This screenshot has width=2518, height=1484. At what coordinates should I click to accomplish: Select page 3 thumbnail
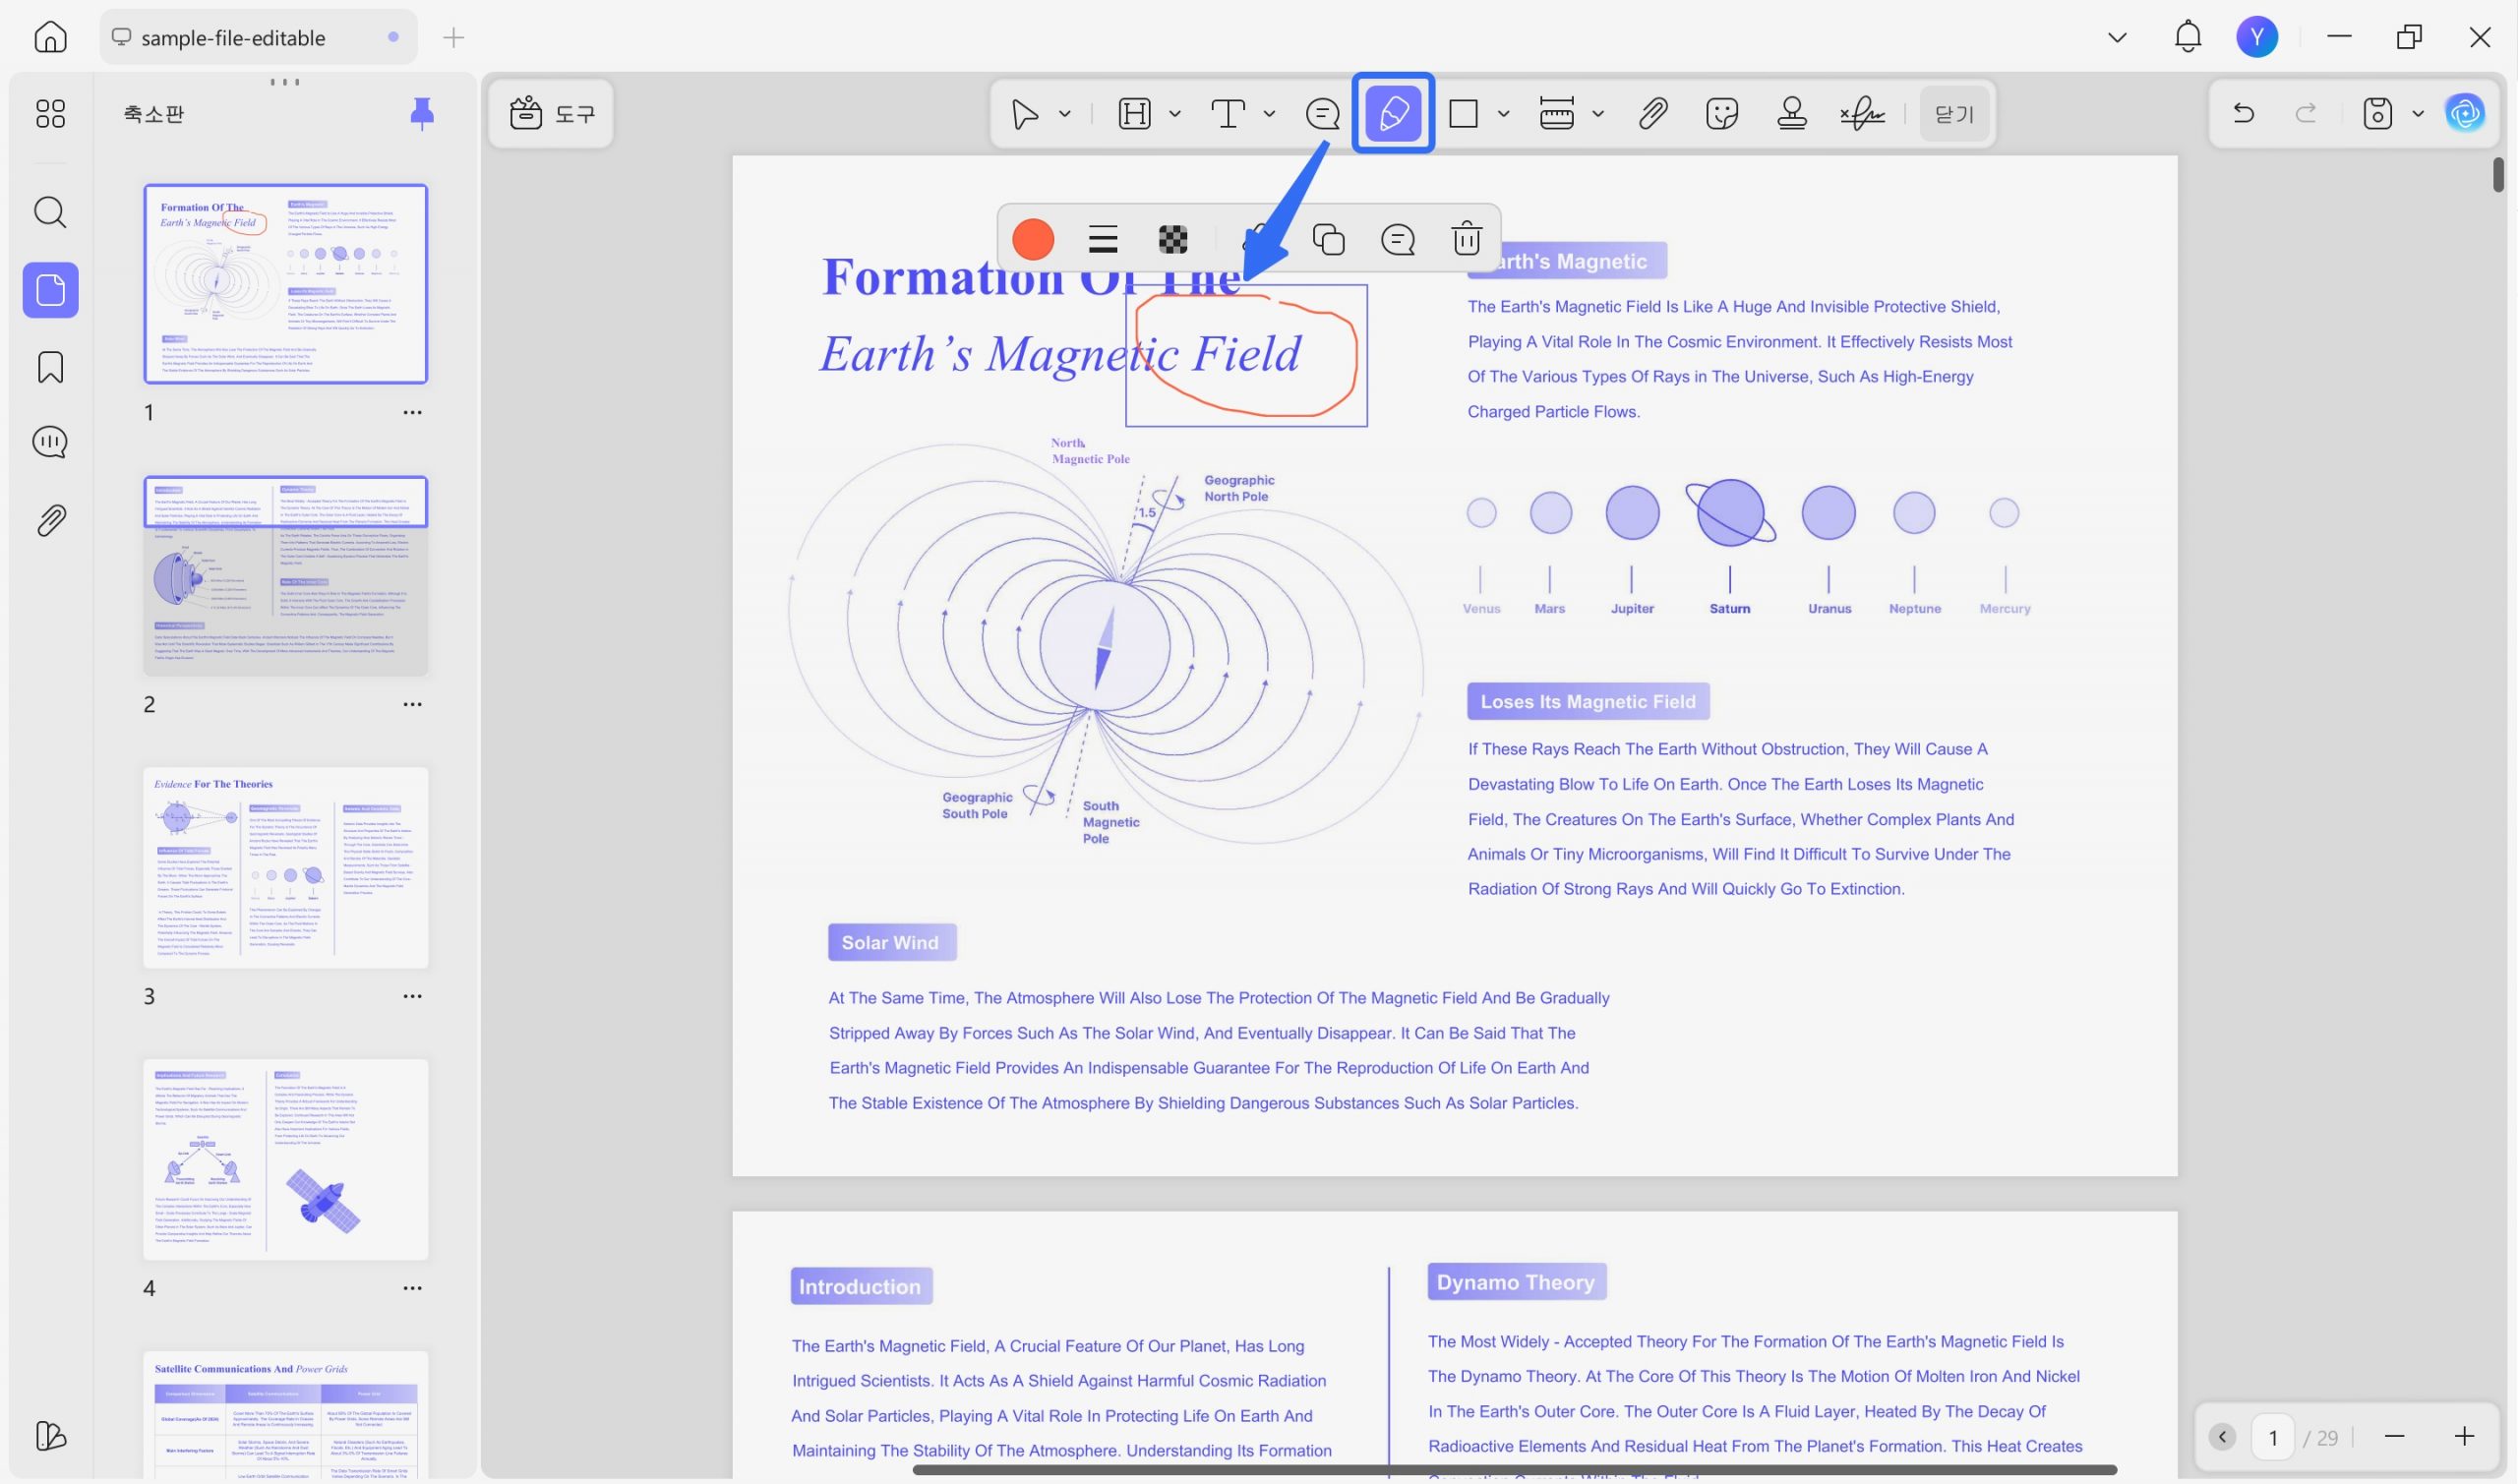coord(285,867)
